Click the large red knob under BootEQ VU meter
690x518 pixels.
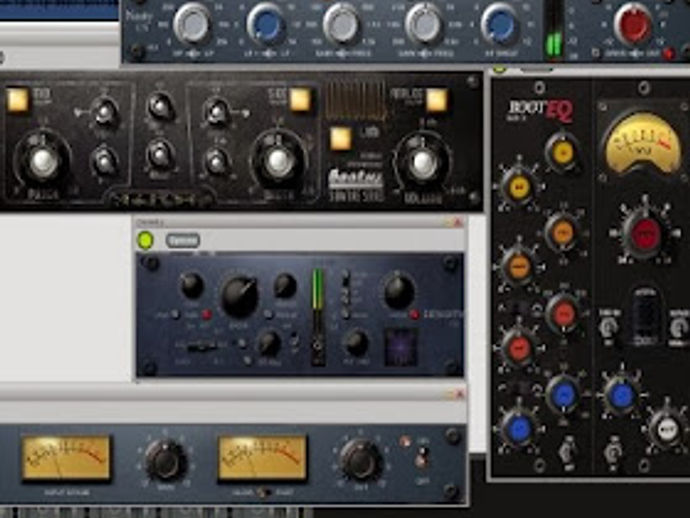tap(646, 232)
